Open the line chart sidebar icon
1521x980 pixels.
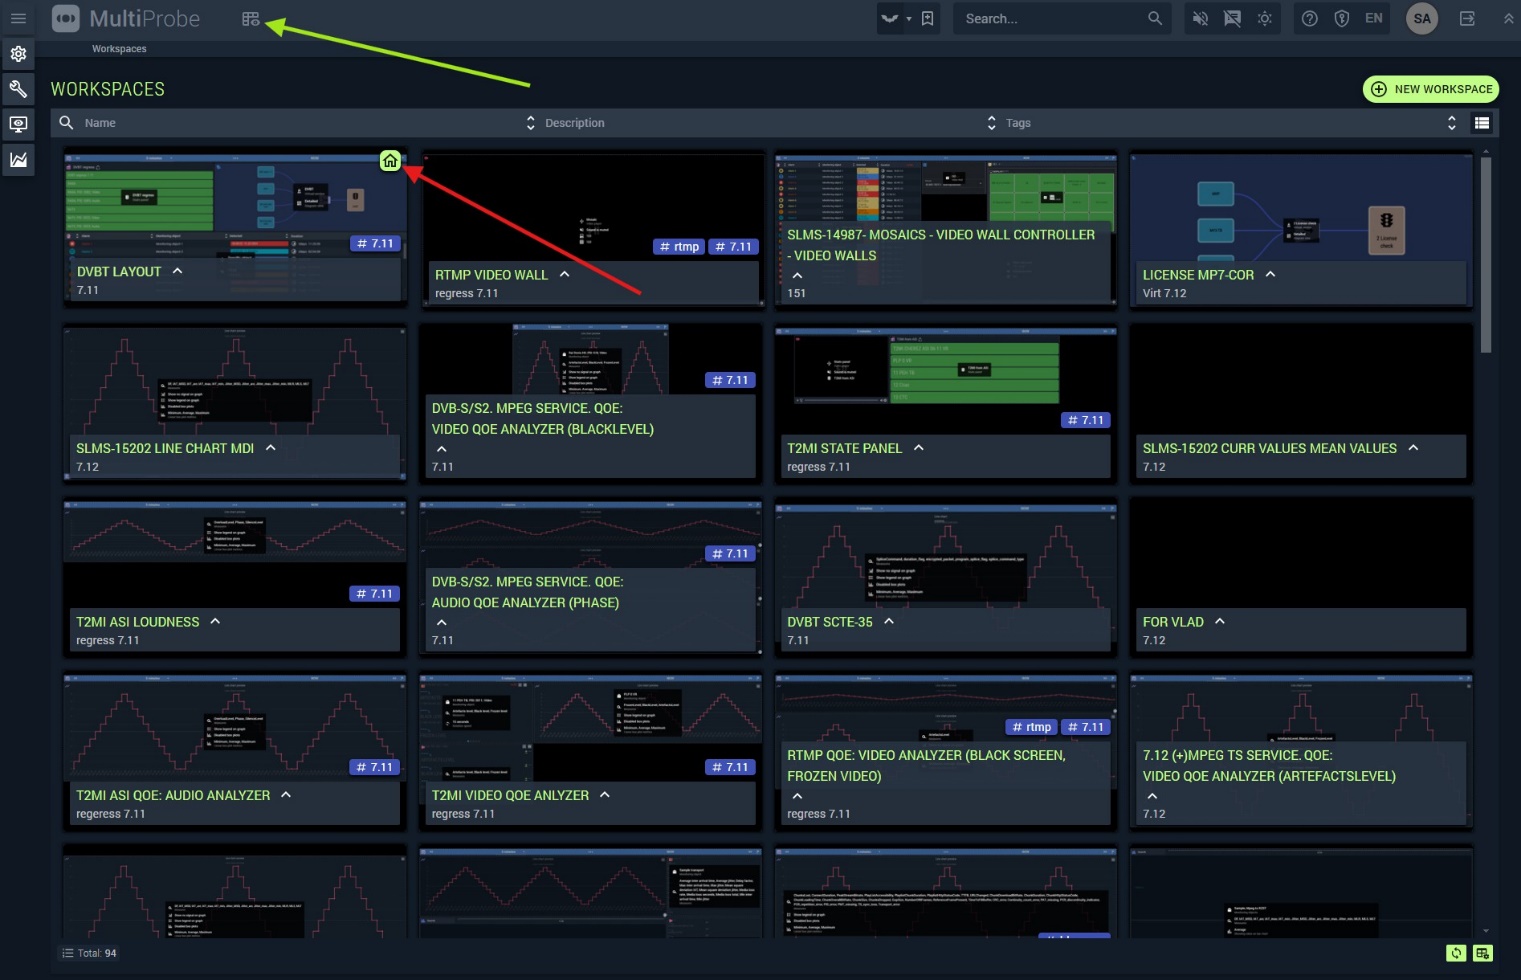[18, 159]
